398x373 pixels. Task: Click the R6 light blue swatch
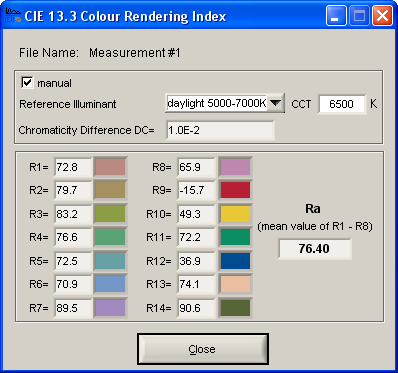point(110,284)
